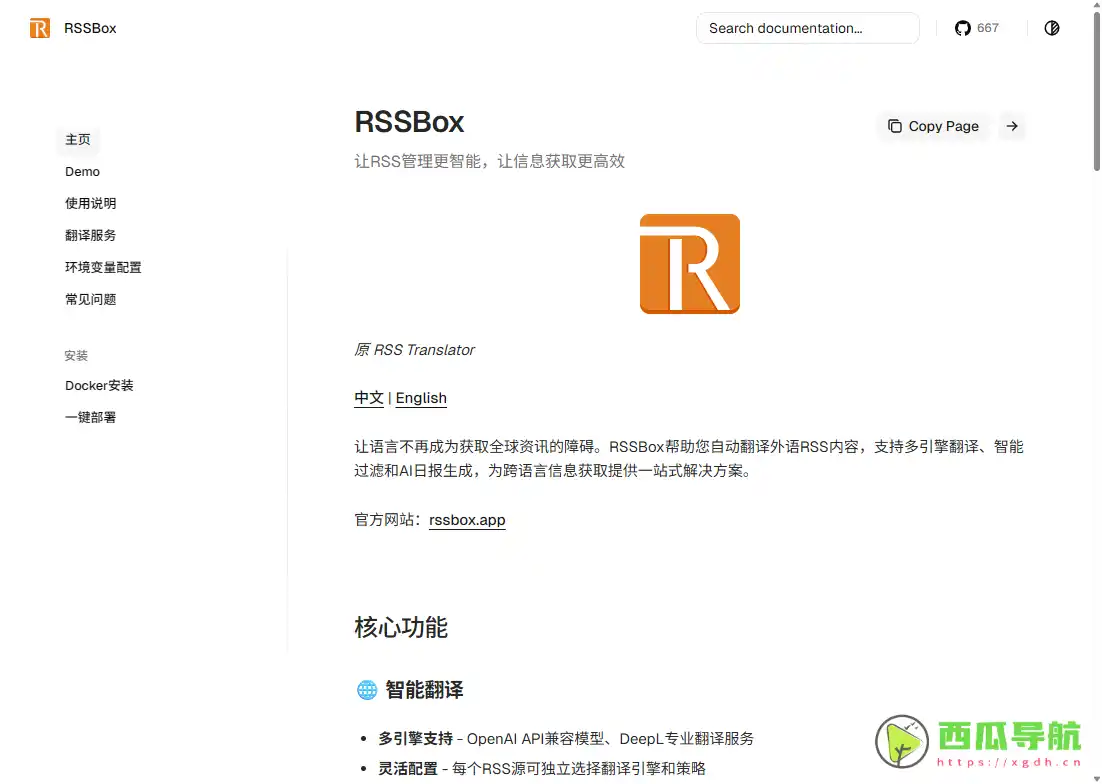Click the 中文 language link
The image size is (1102, 784).
tap(369, 398)
